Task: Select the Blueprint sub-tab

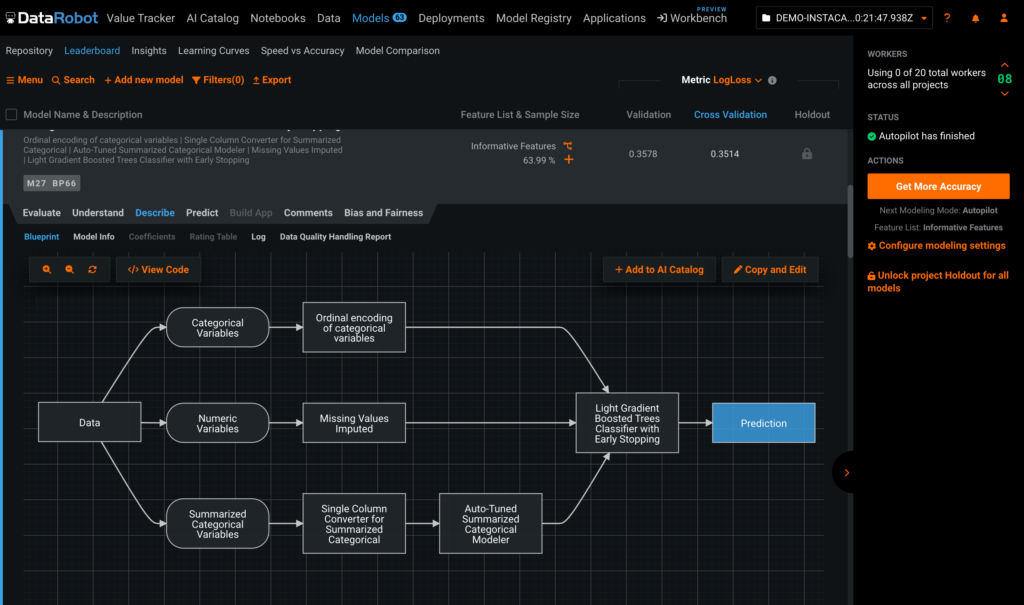Action: pos(42,237)
